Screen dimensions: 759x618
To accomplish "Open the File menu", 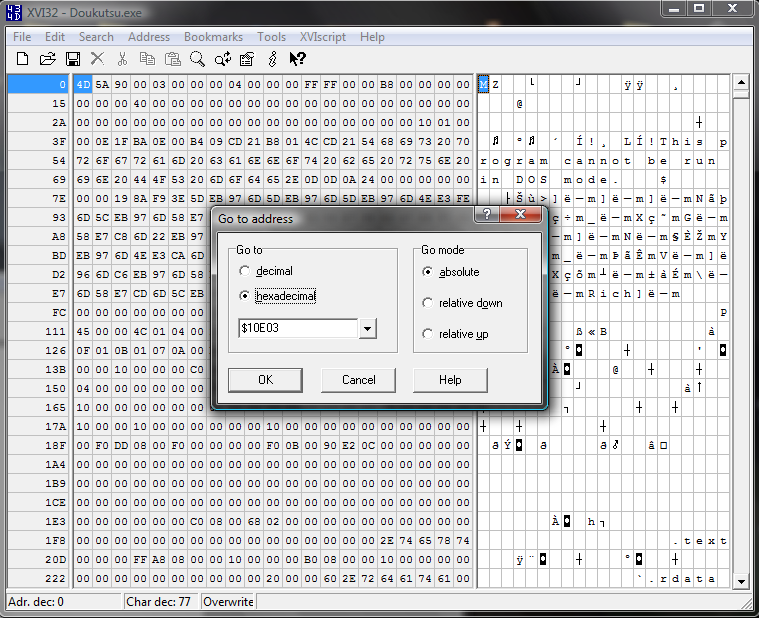I will (22, 37).
